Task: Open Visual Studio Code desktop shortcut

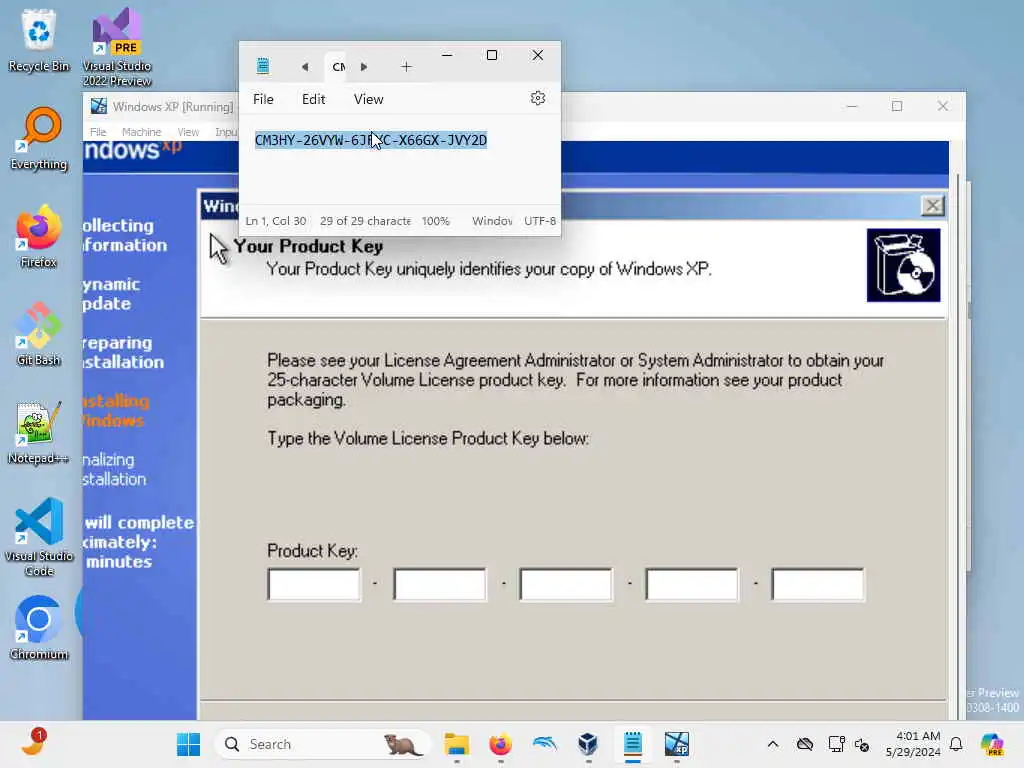Action: 39,537
